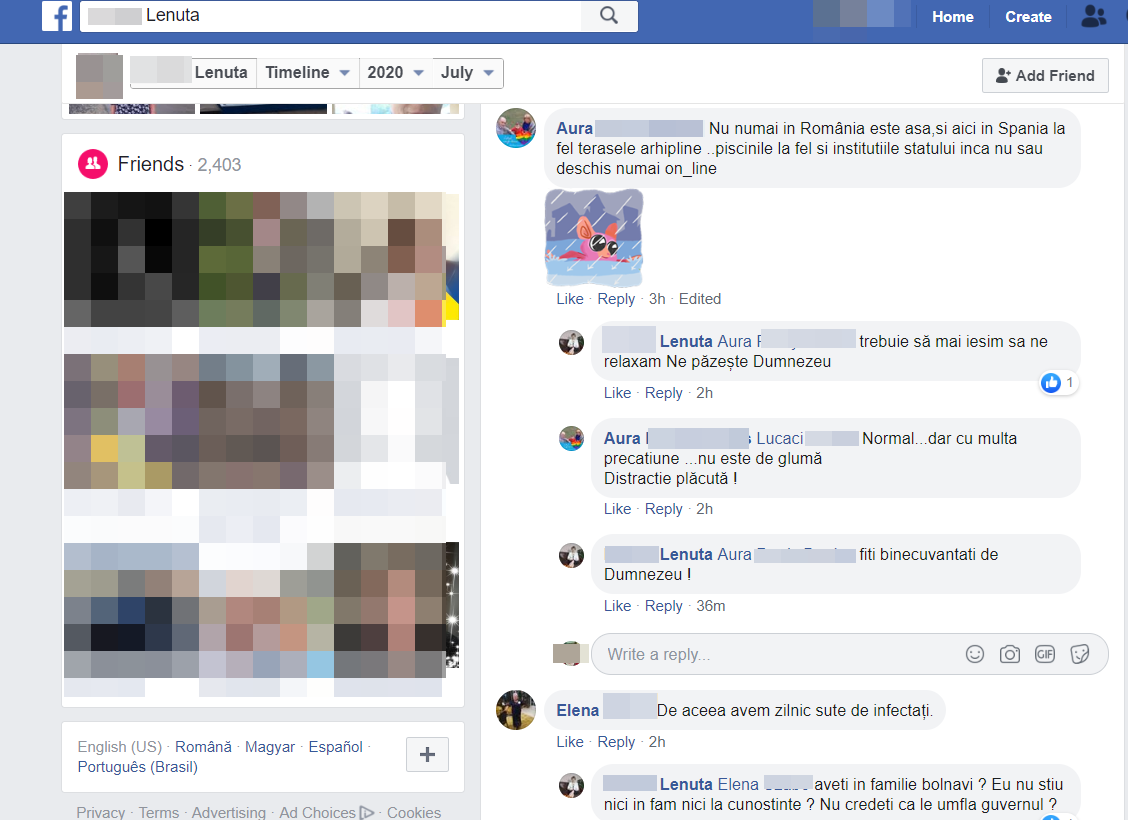Image resolution: width=1128 pixels, height=820 pixels.
Task: Open the friend requests icon in top bar
Action: [x=1093, y=16]
